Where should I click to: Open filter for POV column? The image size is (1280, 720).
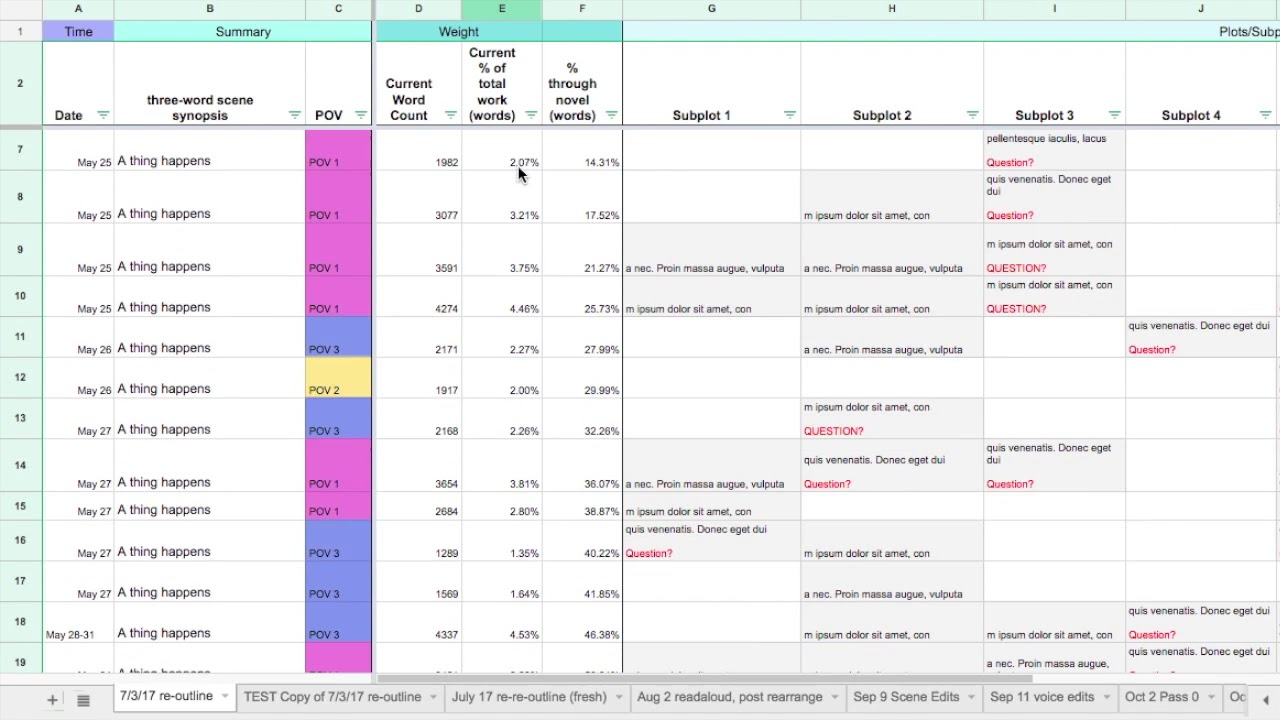point(360,116)
